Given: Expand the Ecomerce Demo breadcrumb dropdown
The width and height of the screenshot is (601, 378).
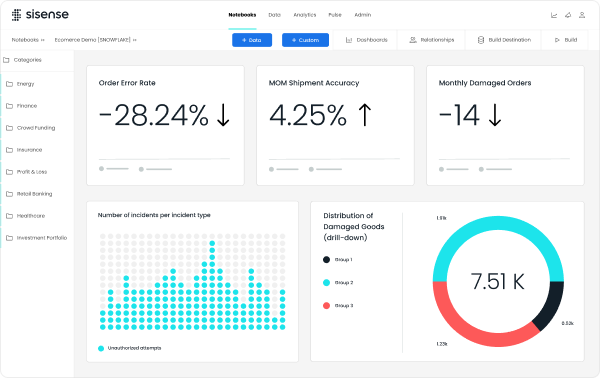Looking at the screenshot, I should 135,40.
